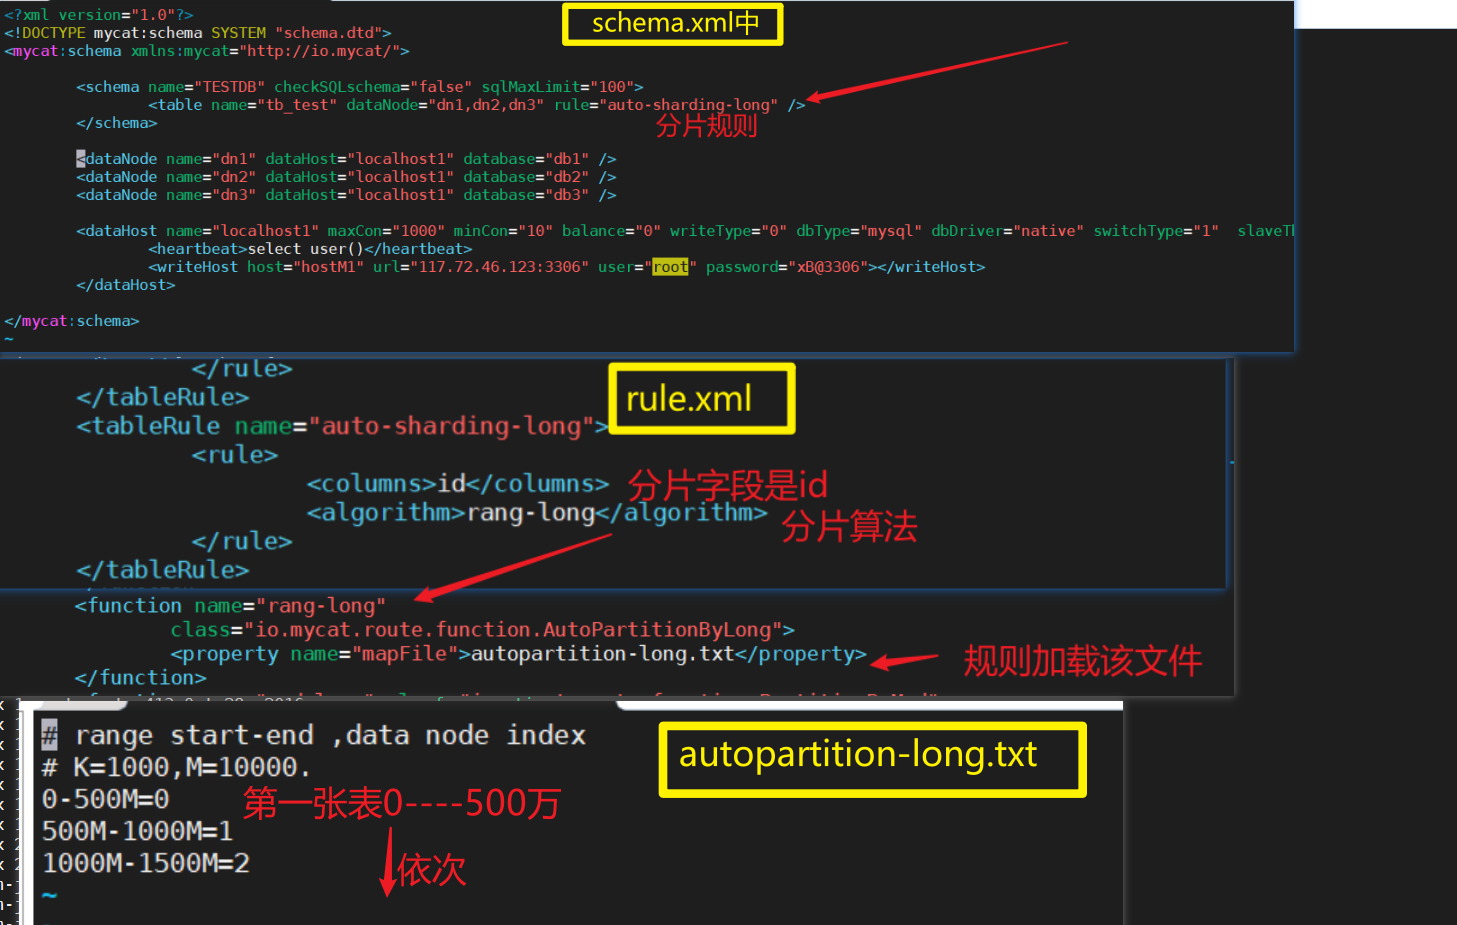The height and width of the screenshot is (925, 1457).
Task: Click dbType="mysql" attribute
Action: (859, 231)
